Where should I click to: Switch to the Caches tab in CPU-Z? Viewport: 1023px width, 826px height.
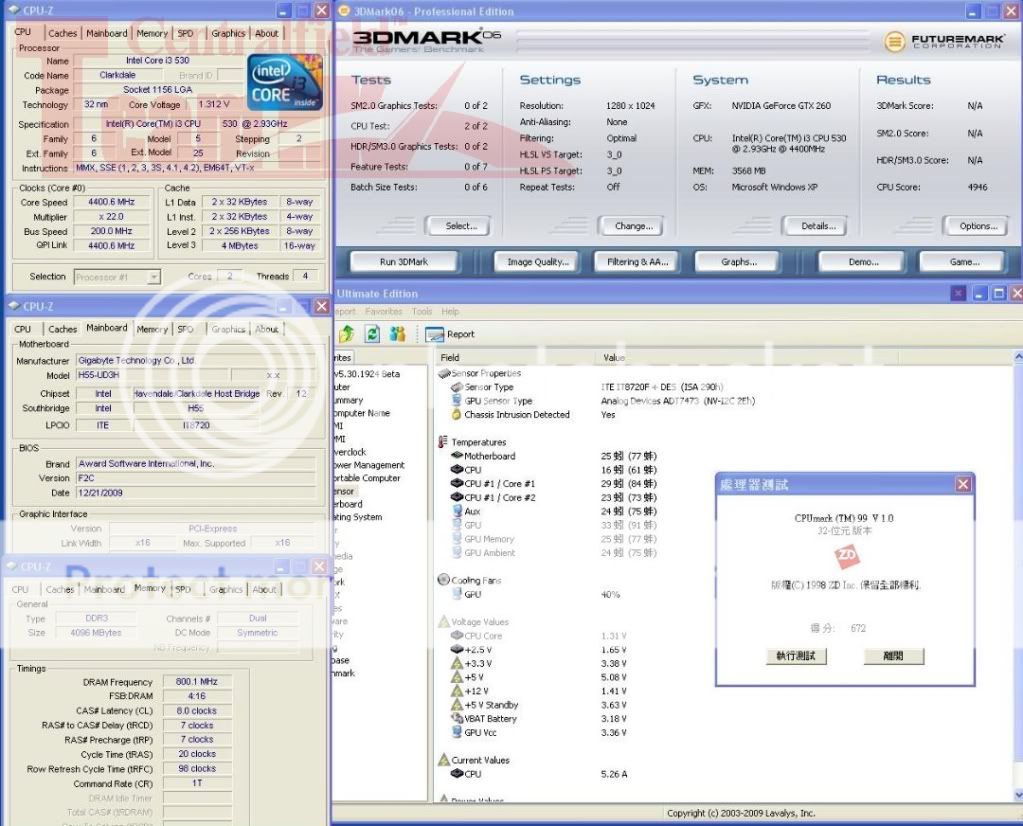(62, 33)
